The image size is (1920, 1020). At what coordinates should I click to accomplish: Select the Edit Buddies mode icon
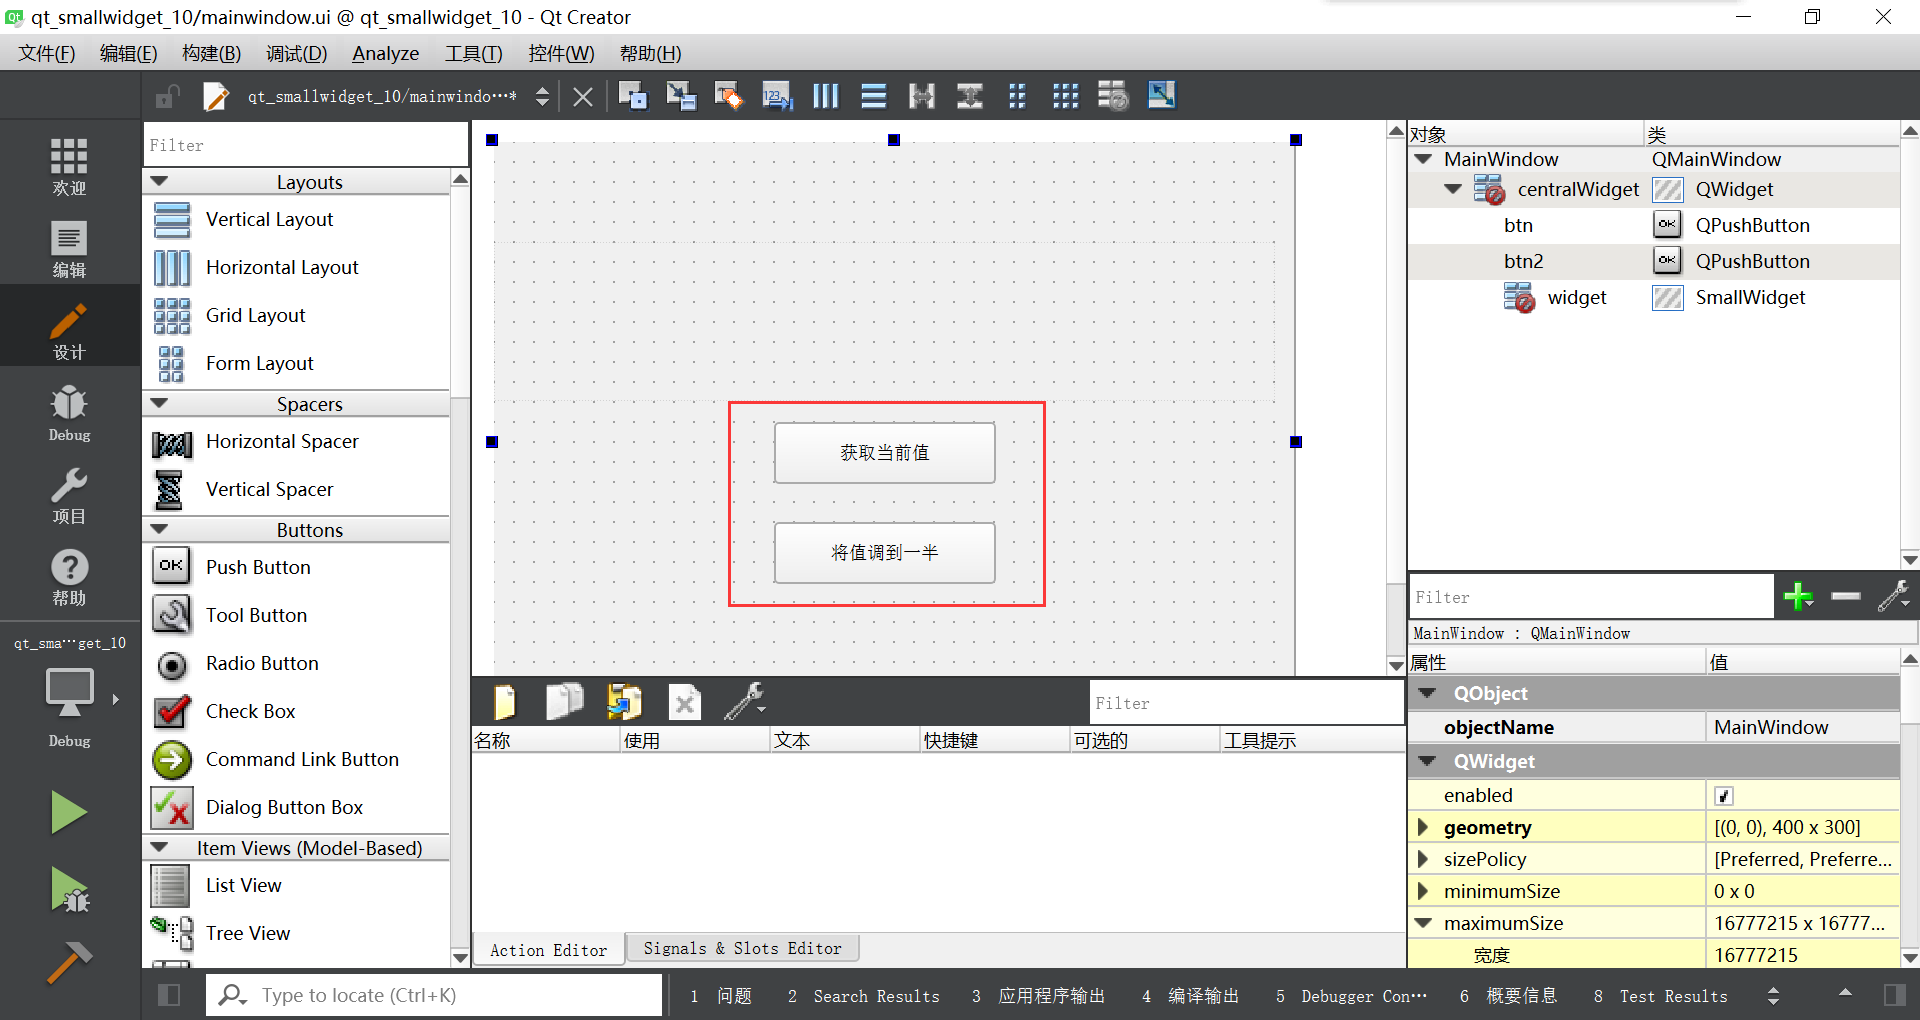[x=729, y=95]
